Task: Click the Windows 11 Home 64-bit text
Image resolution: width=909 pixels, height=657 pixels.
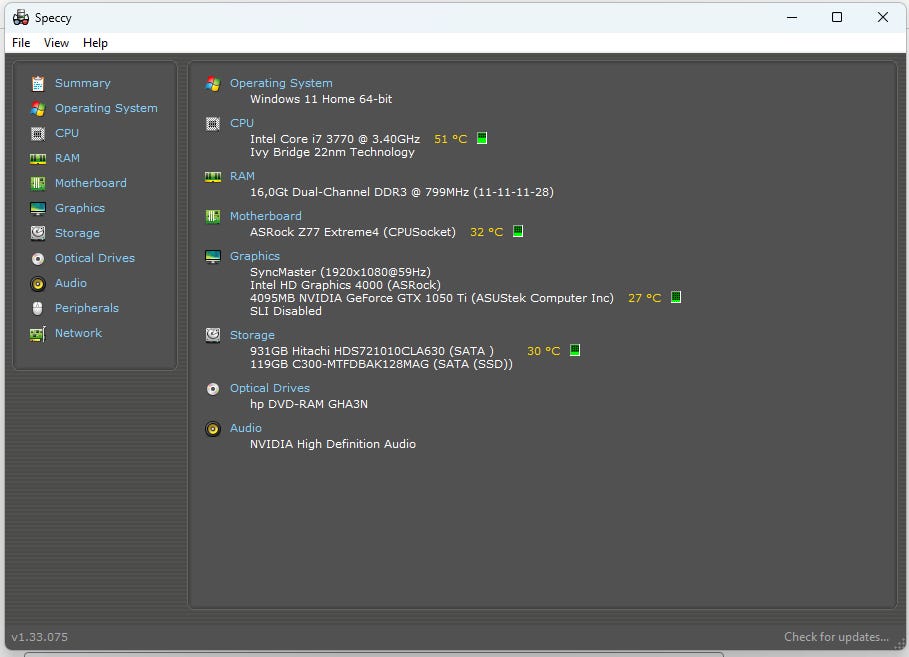Action: coord(321,99)
